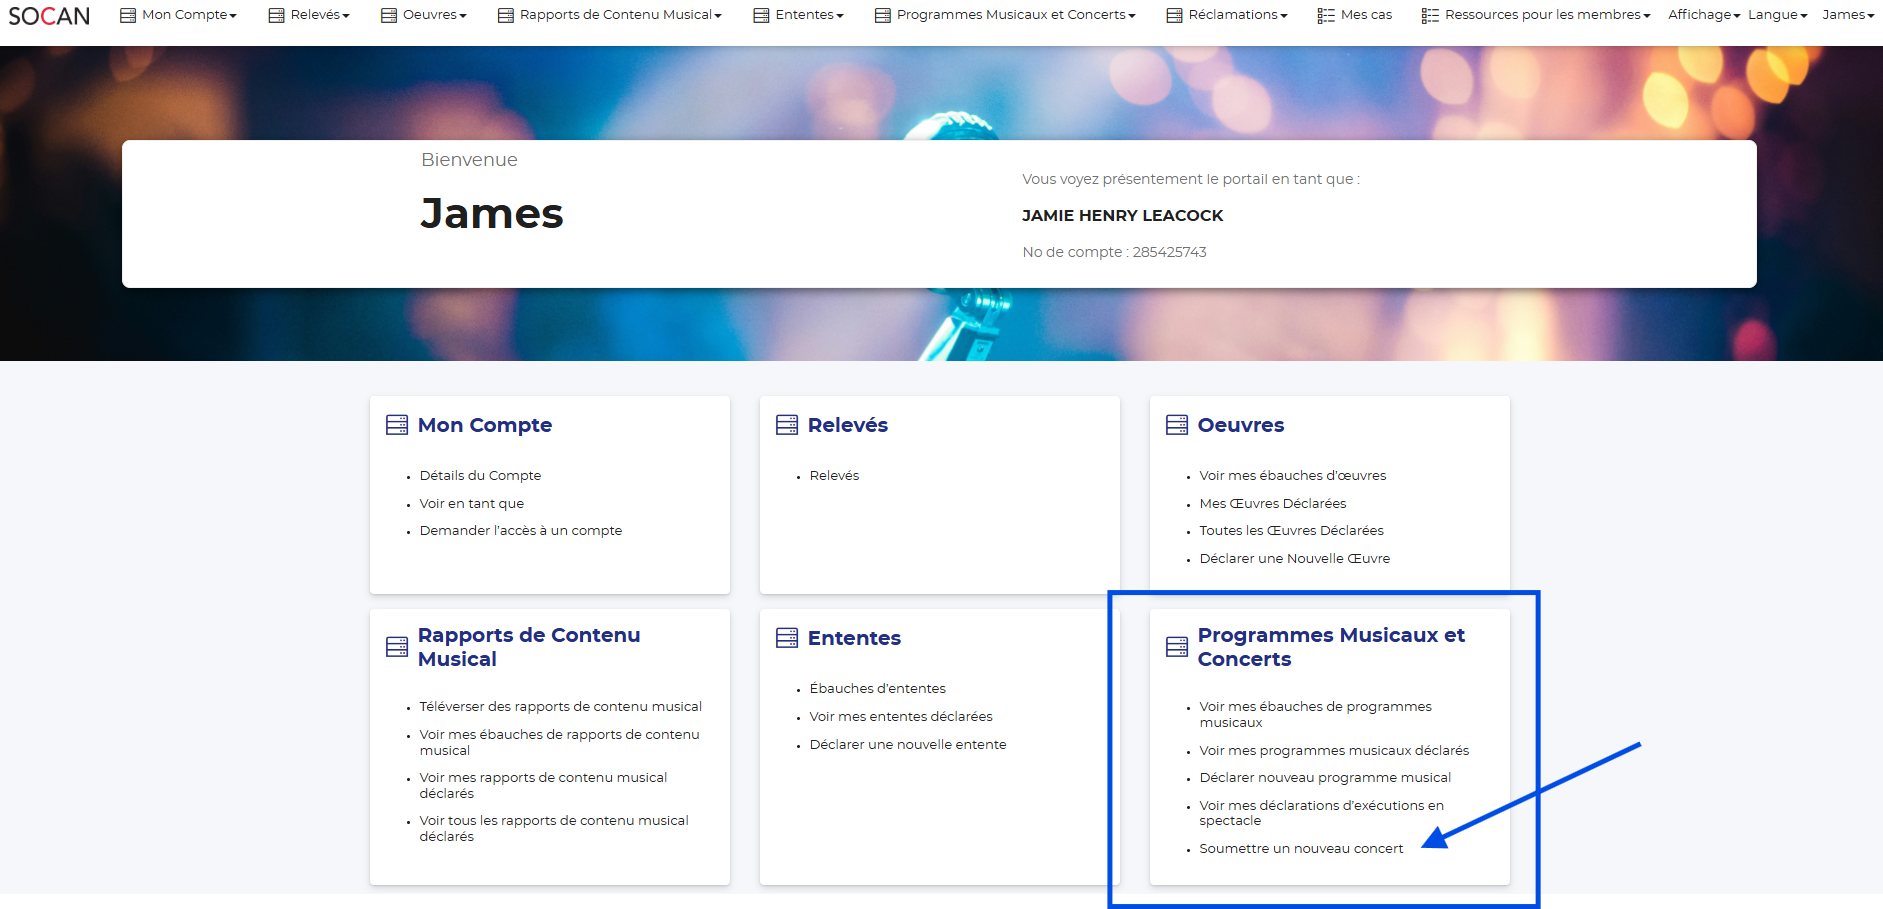Screen dimensions: 1883x909
Task: Click the icon beside Relevés card title
Action: pyautogui.click(x=787, y=425)
